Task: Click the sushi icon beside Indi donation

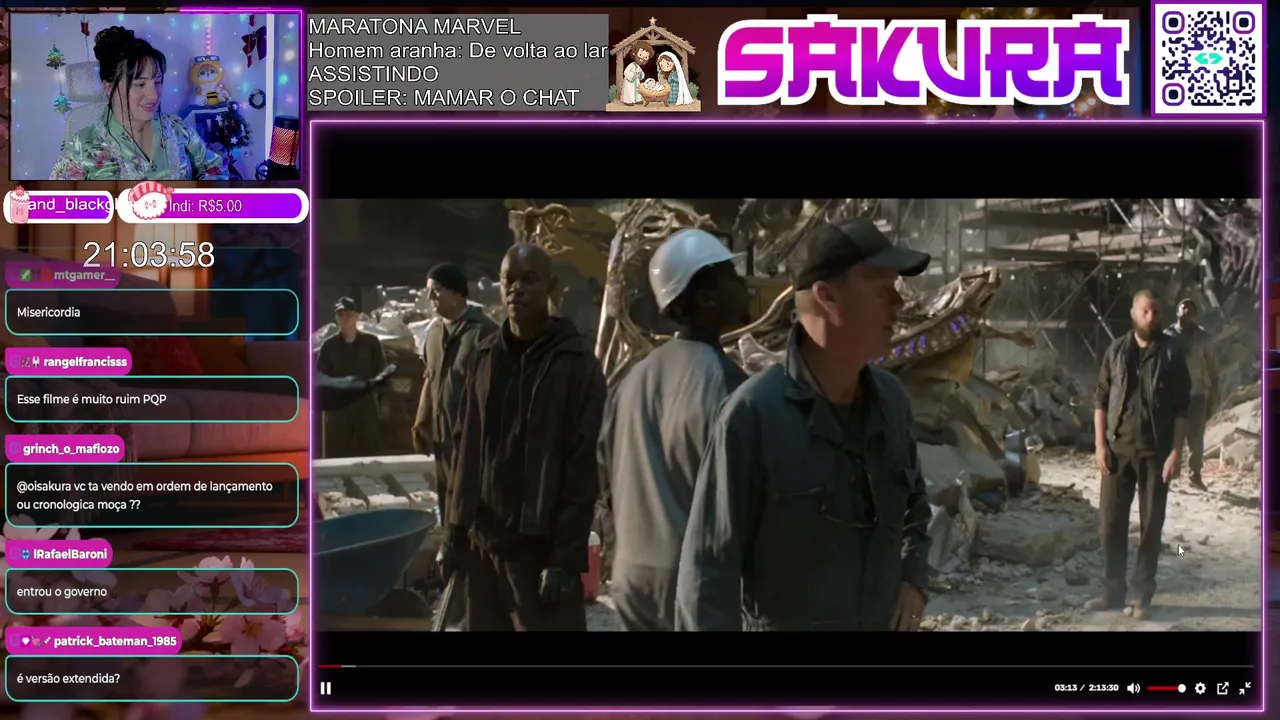Action: click(x=149, y=203)
